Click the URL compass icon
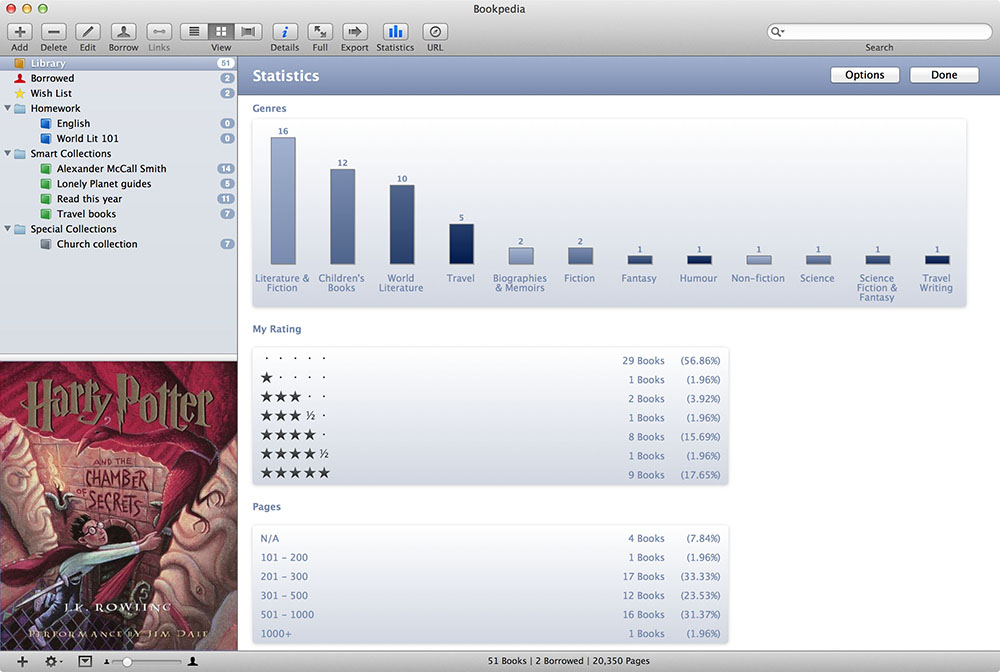The height and width of the screenshot is (672, 1000). pyautogui.click(x=435, y=32)
